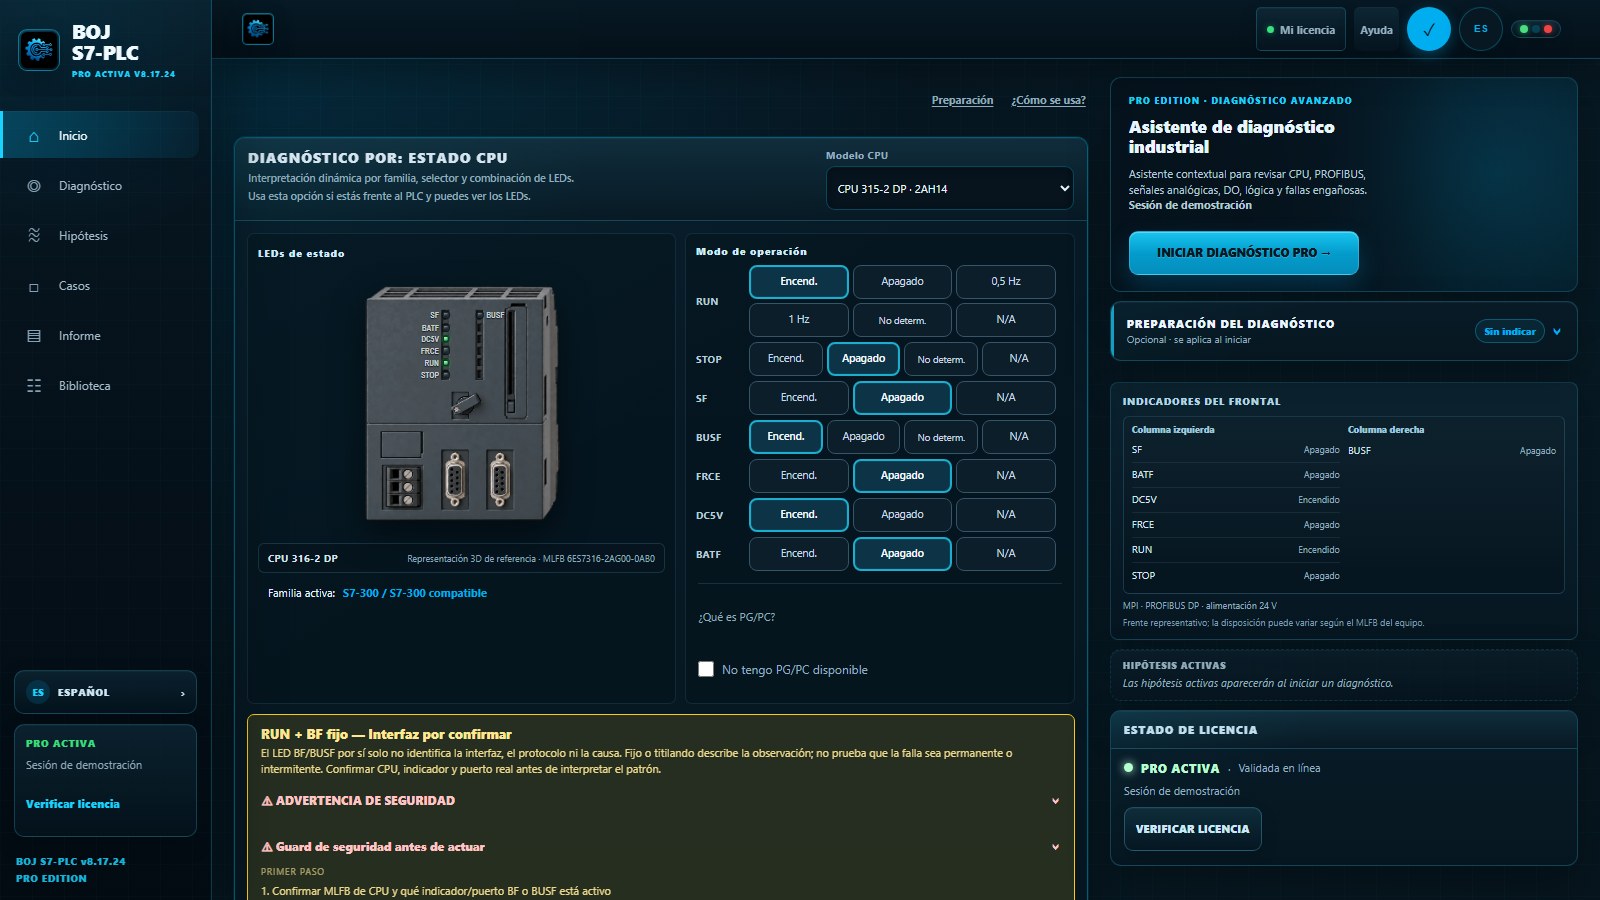Set SF LED to Encend.
The width and height of the screenshot is (1600, 900).
(x=799, y=398)
